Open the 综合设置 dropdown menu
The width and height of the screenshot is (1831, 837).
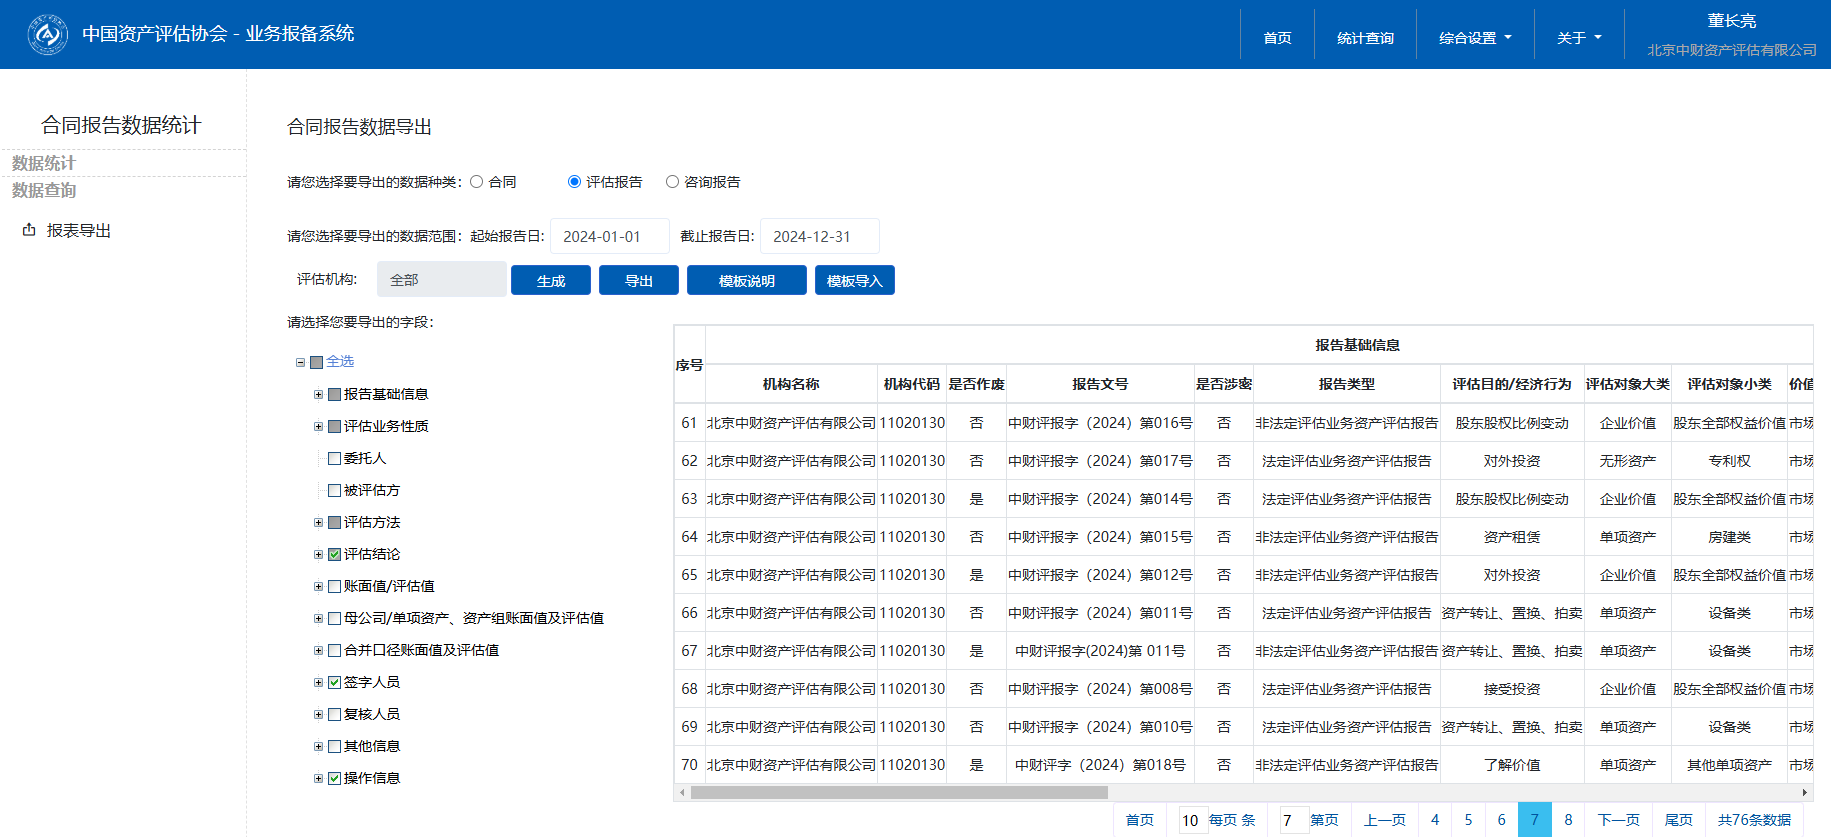pyautogui.click(x=1475, y=38)
